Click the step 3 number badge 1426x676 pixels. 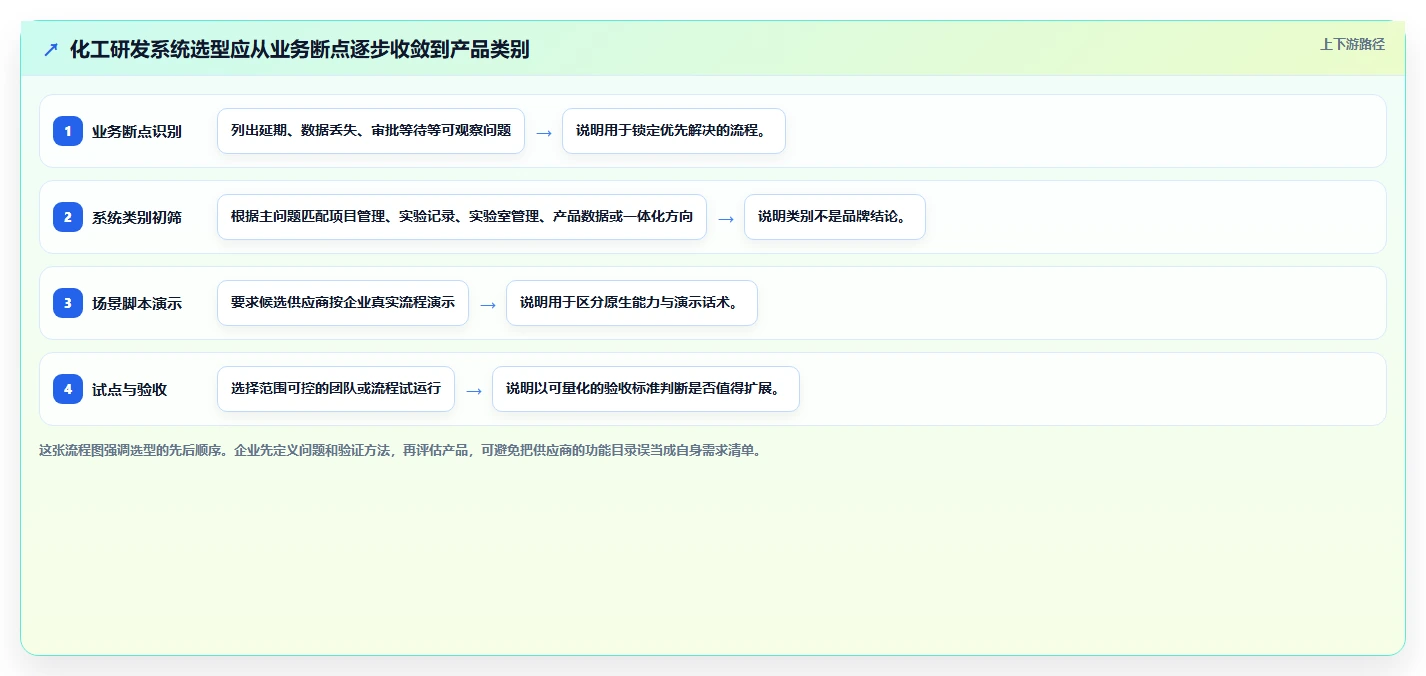(x=68, y=303)
